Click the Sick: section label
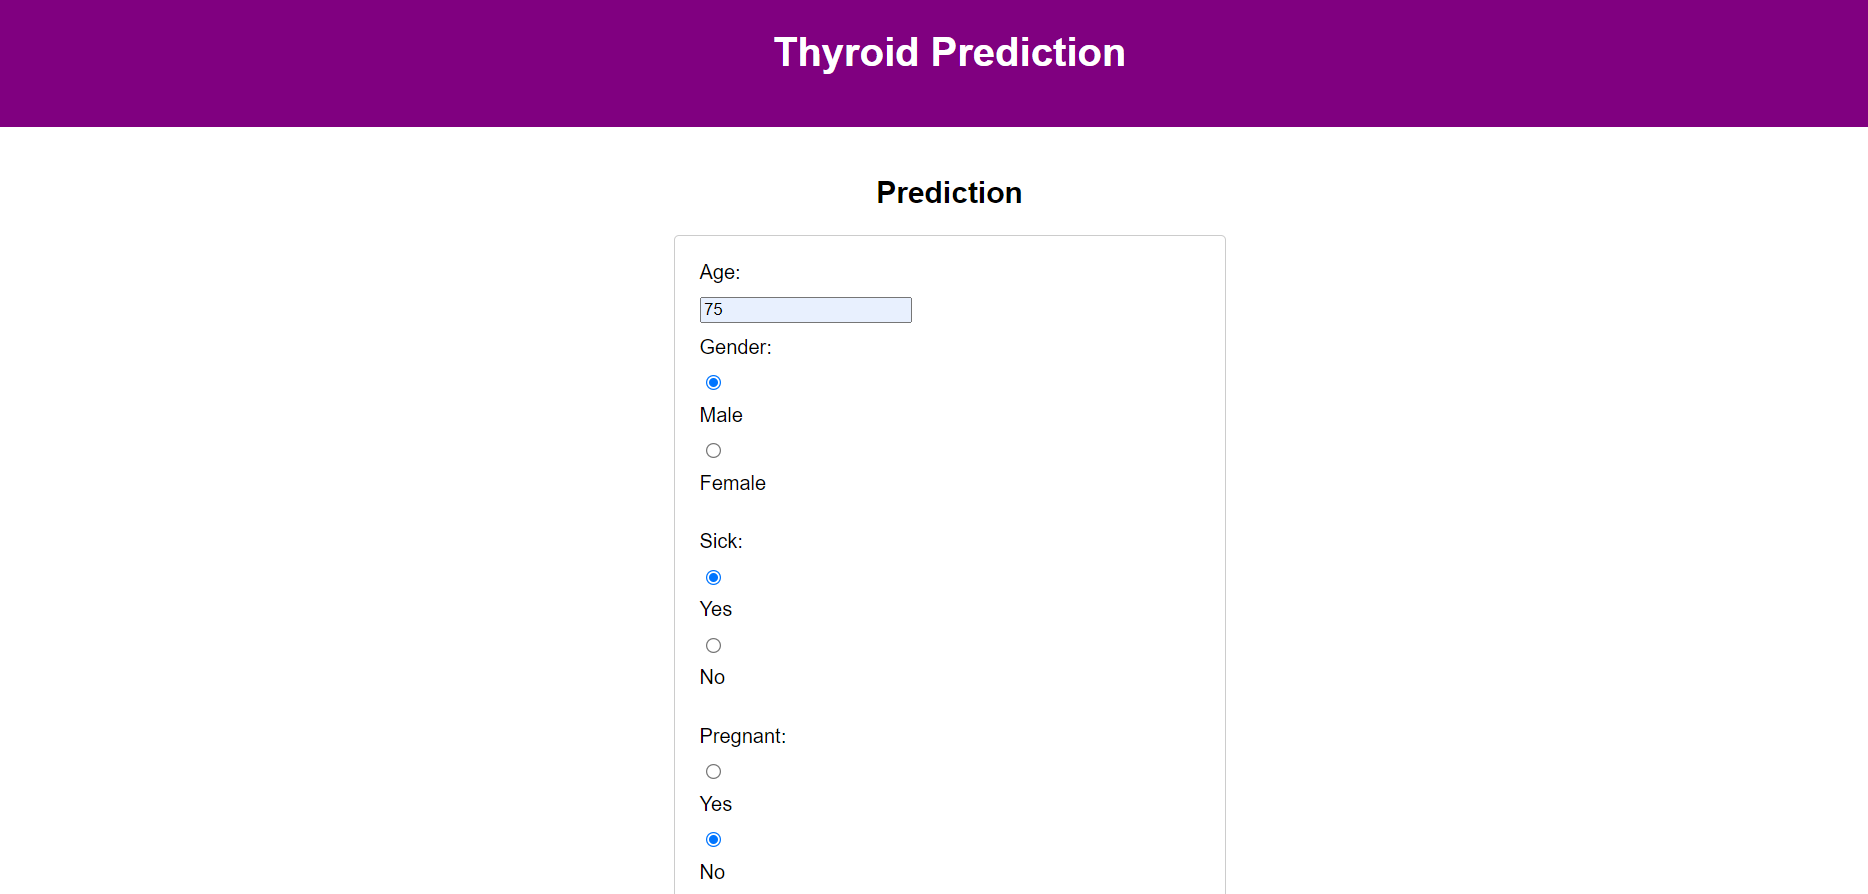This screenshot has width=1868, height=894. click(721, 541)
